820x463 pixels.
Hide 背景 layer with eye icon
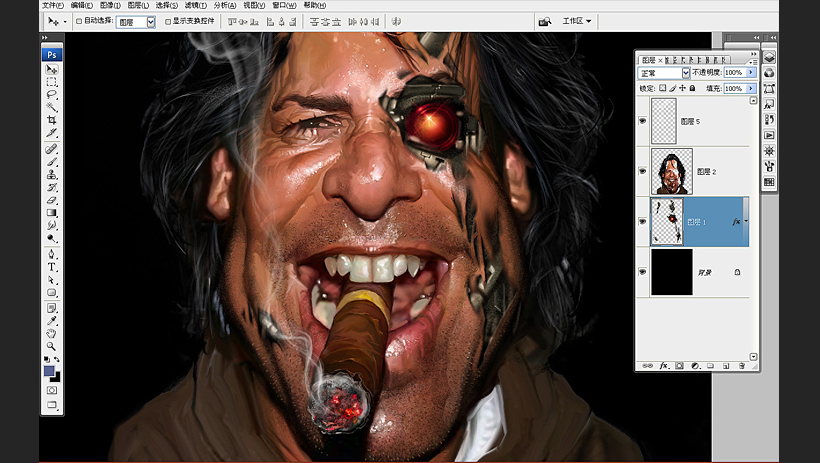pyautogui.click(x=643, y=272)
